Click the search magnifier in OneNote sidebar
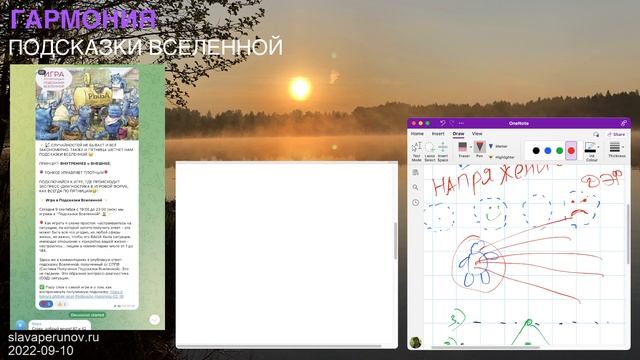The width and height of the screenshot is (640, 360). 416,187
